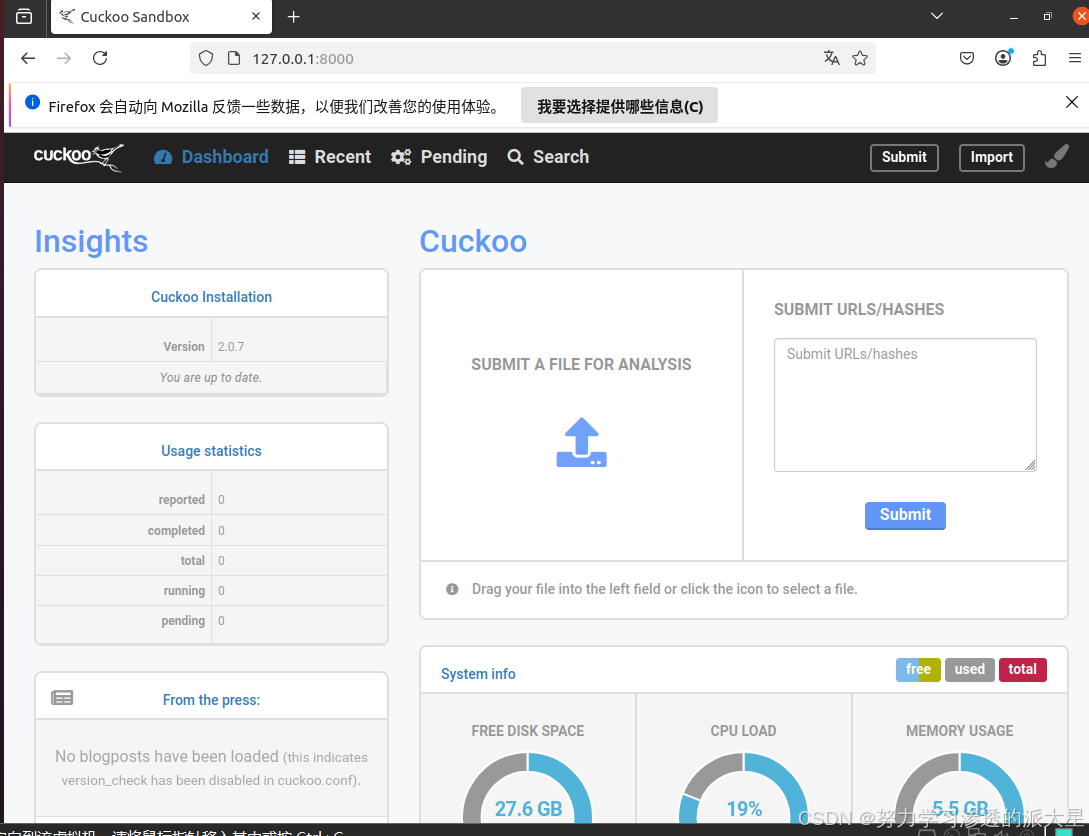Click the data choice button in notification

click(620, 106)
